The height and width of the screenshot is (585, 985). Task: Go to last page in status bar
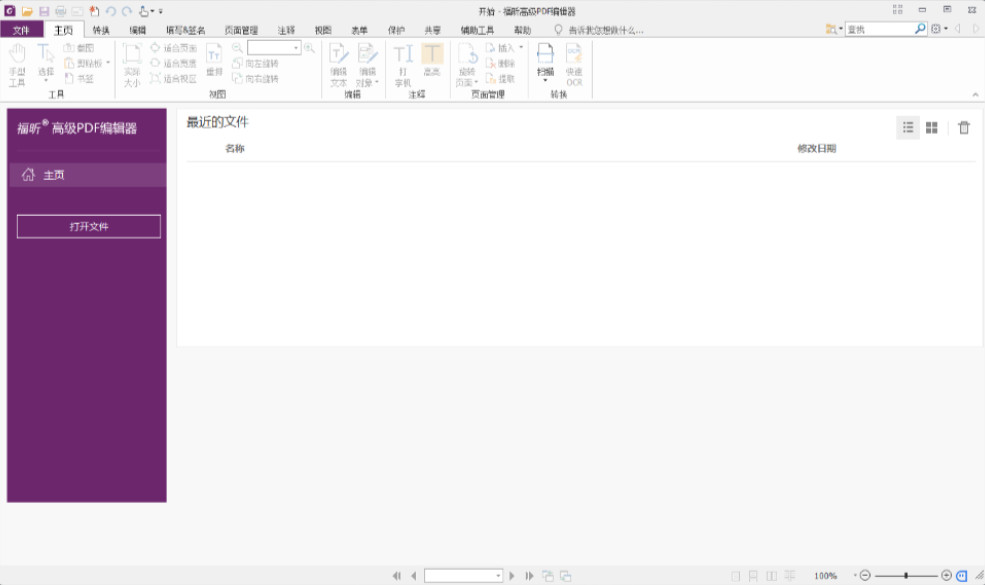coord(529,576)
